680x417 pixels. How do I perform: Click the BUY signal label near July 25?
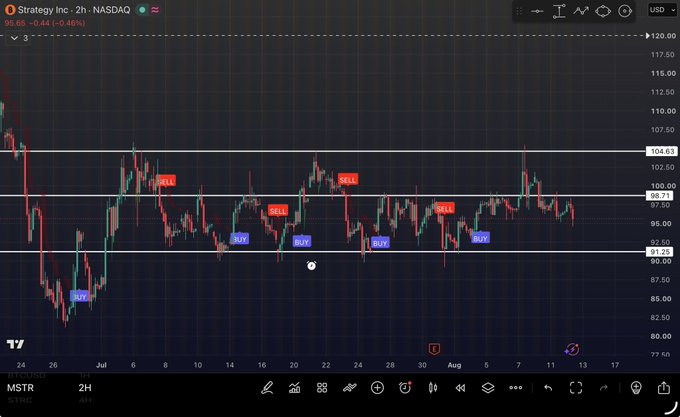point(380,243)
